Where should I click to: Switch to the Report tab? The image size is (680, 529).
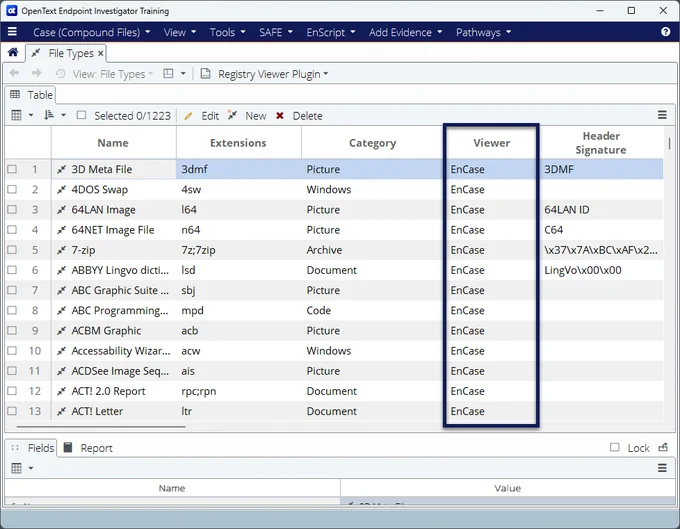coord(88,447)
